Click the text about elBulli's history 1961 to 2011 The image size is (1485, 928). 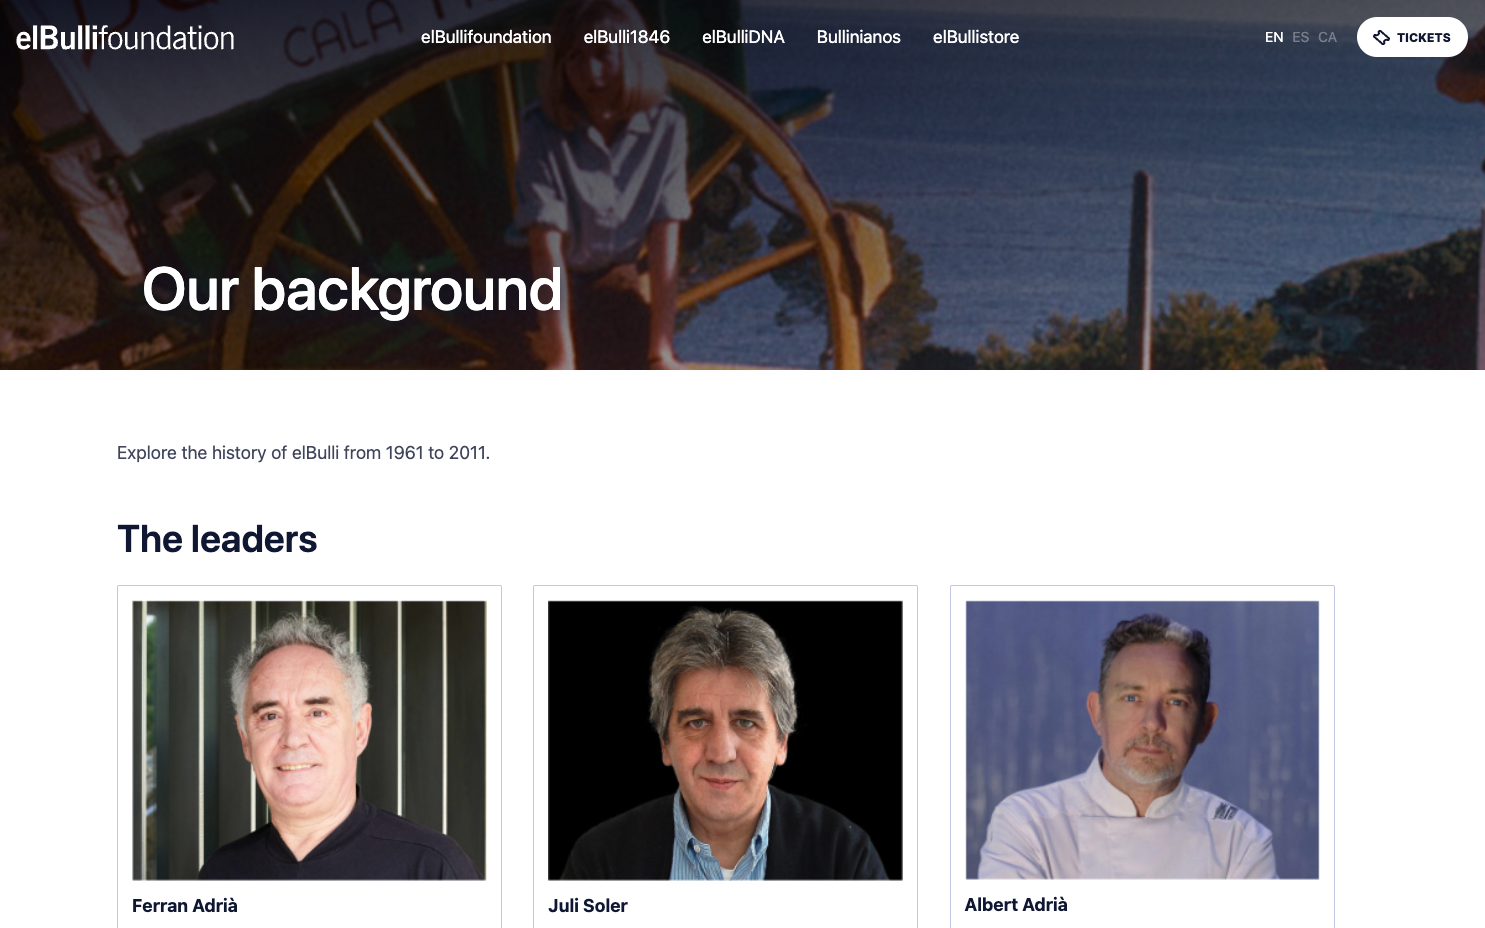(x=303, y=452)
